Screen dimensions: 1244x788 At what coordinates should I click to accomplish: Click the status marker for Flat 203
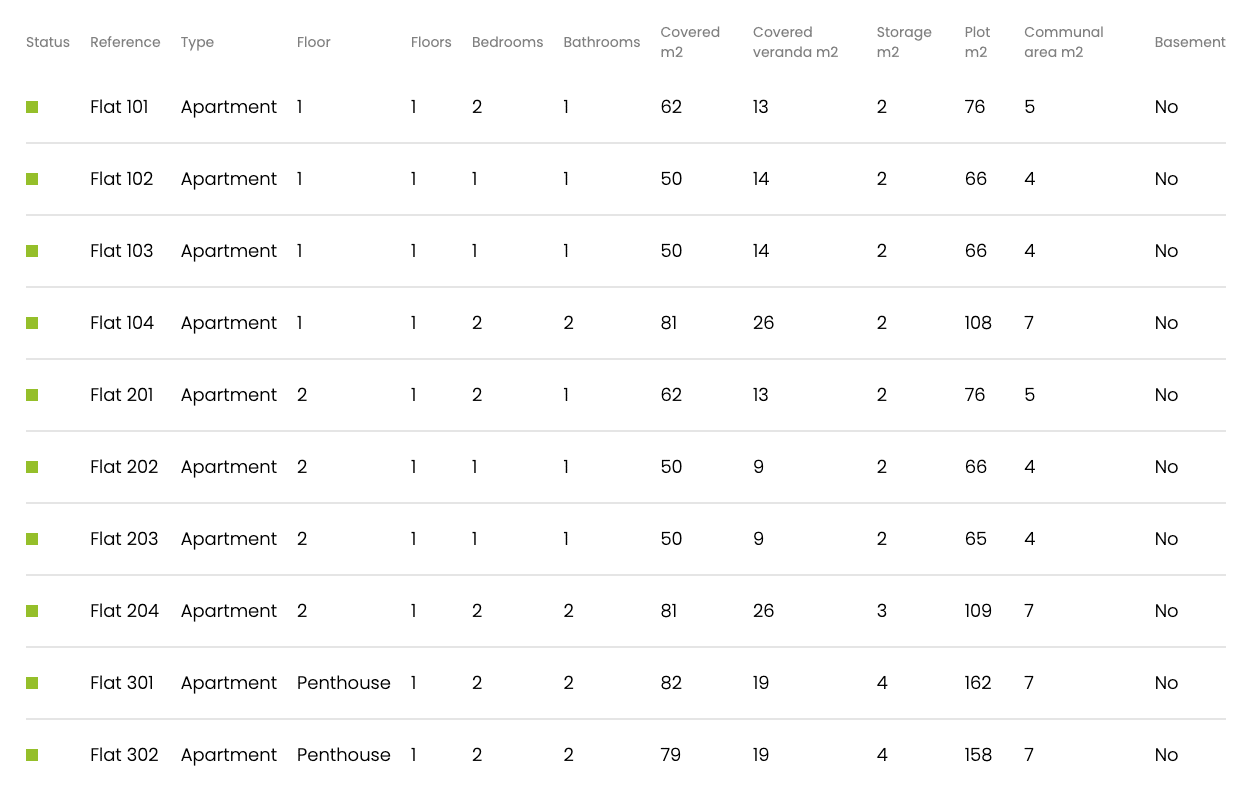(32, 539)
